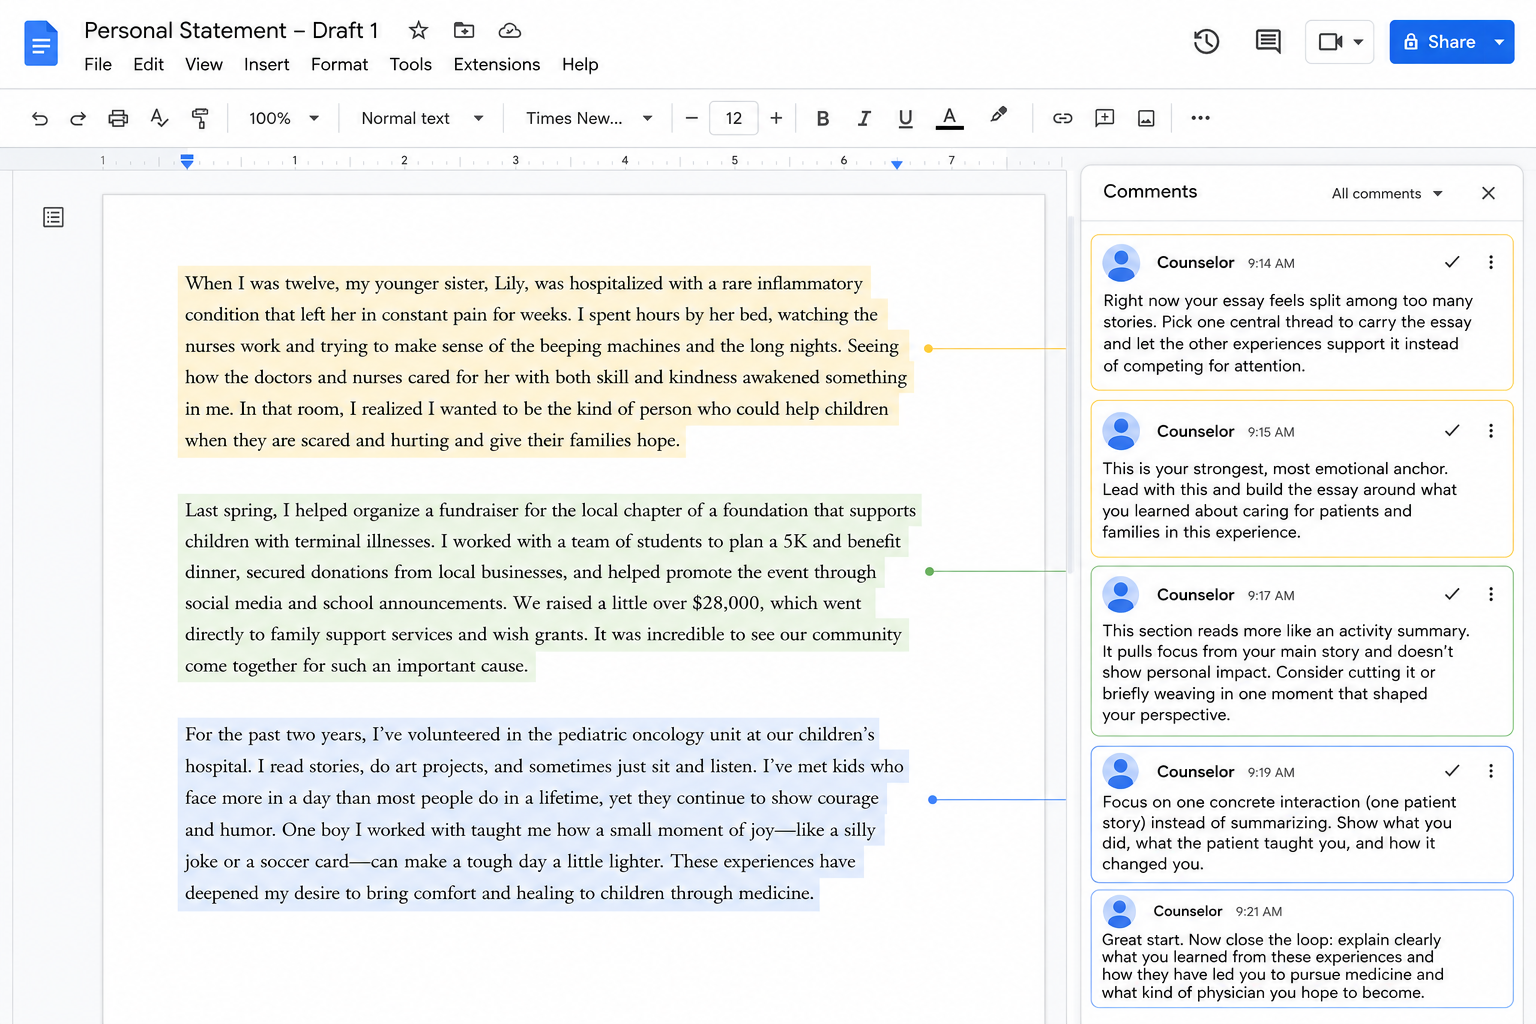Expand the video call dropdown arrow
This screenshot has width=1536, height=1024.
point(1358,42)
